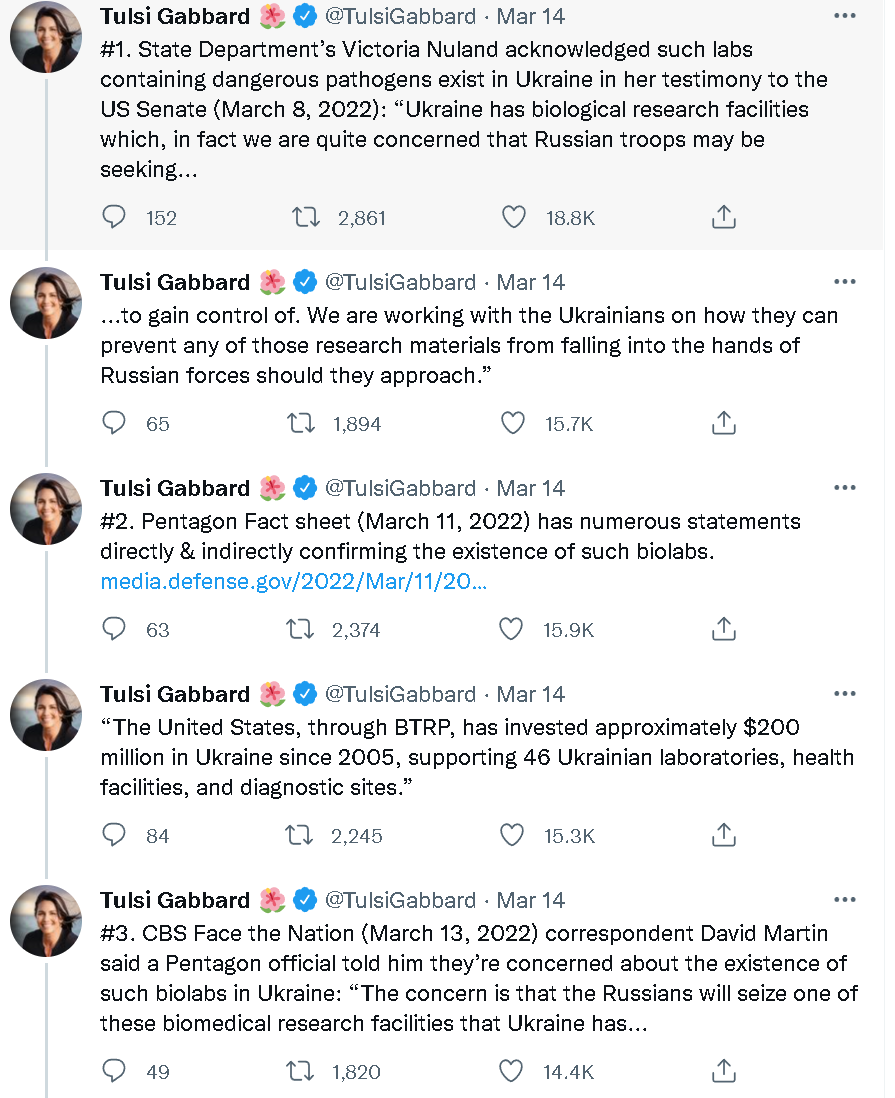Retweet the tweet with 1,894 retweets
This screenshot has height=1098, width=895.
pyautogui.click(x=300, y=423)
